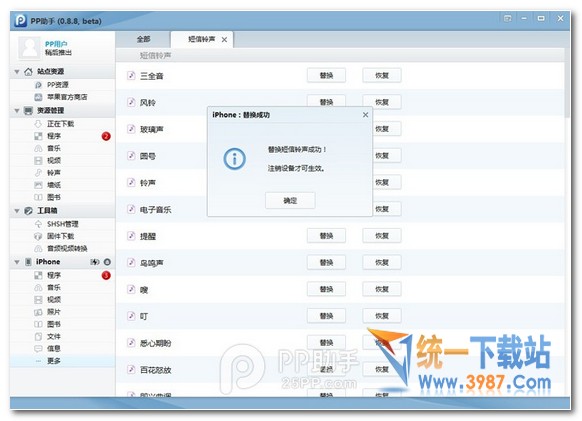582x421 pixels.
Task: Close the 替换成功 dialog
Action: click(365, 115)
